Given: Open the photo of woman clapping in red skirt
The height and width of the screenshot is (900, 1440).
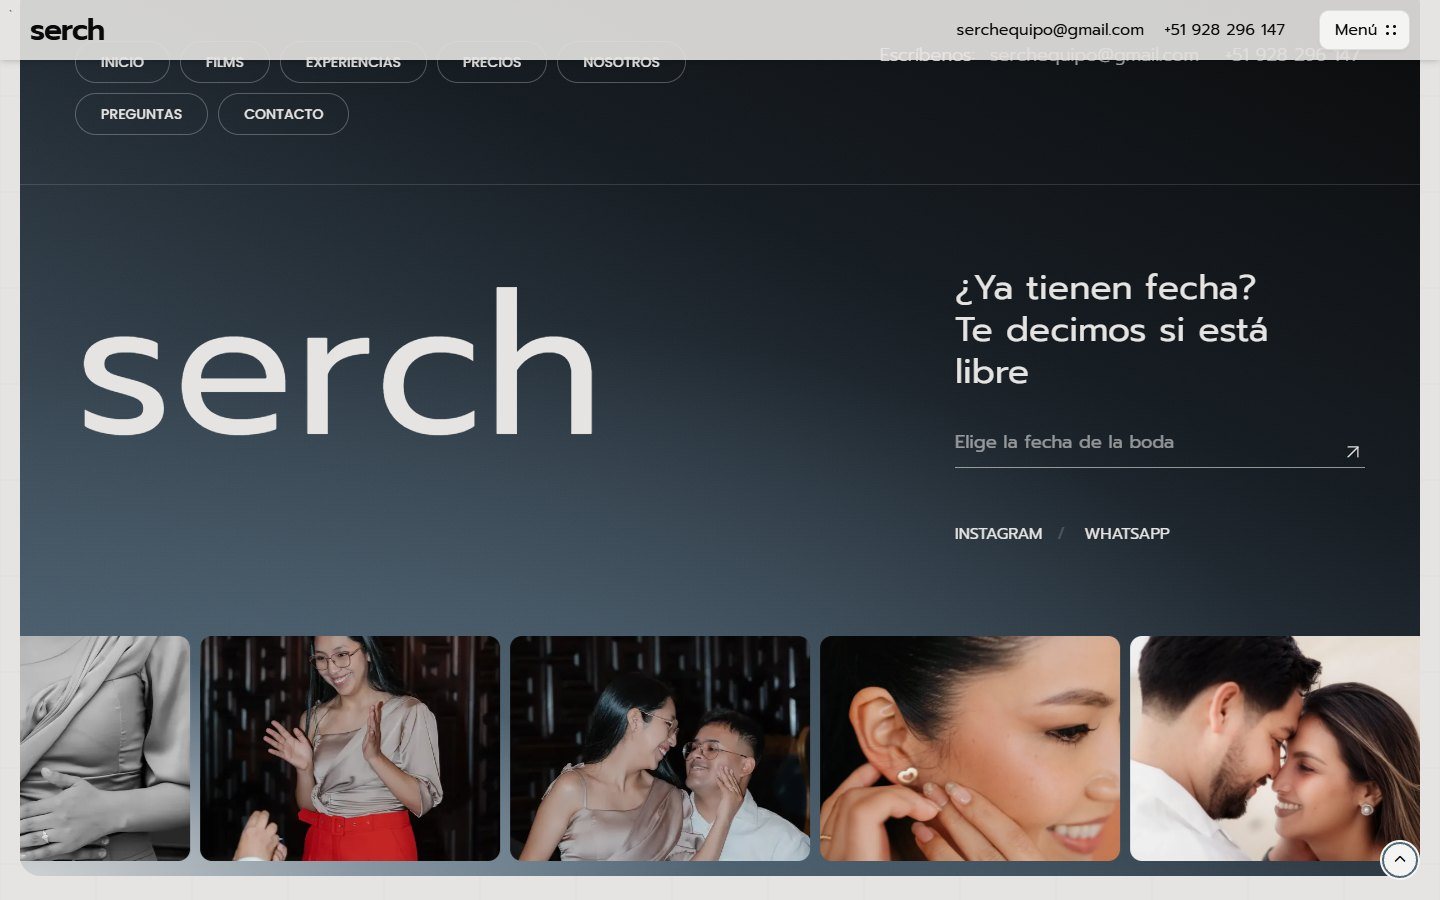Looking at the screenshot, I should (350, 748).
